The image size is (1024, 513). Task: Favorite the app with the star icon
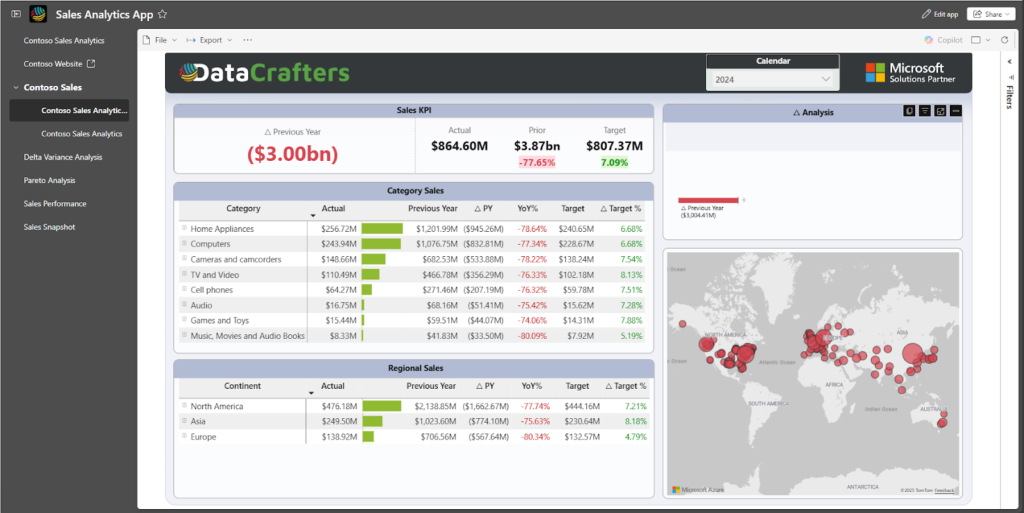[x=163, y=14]
